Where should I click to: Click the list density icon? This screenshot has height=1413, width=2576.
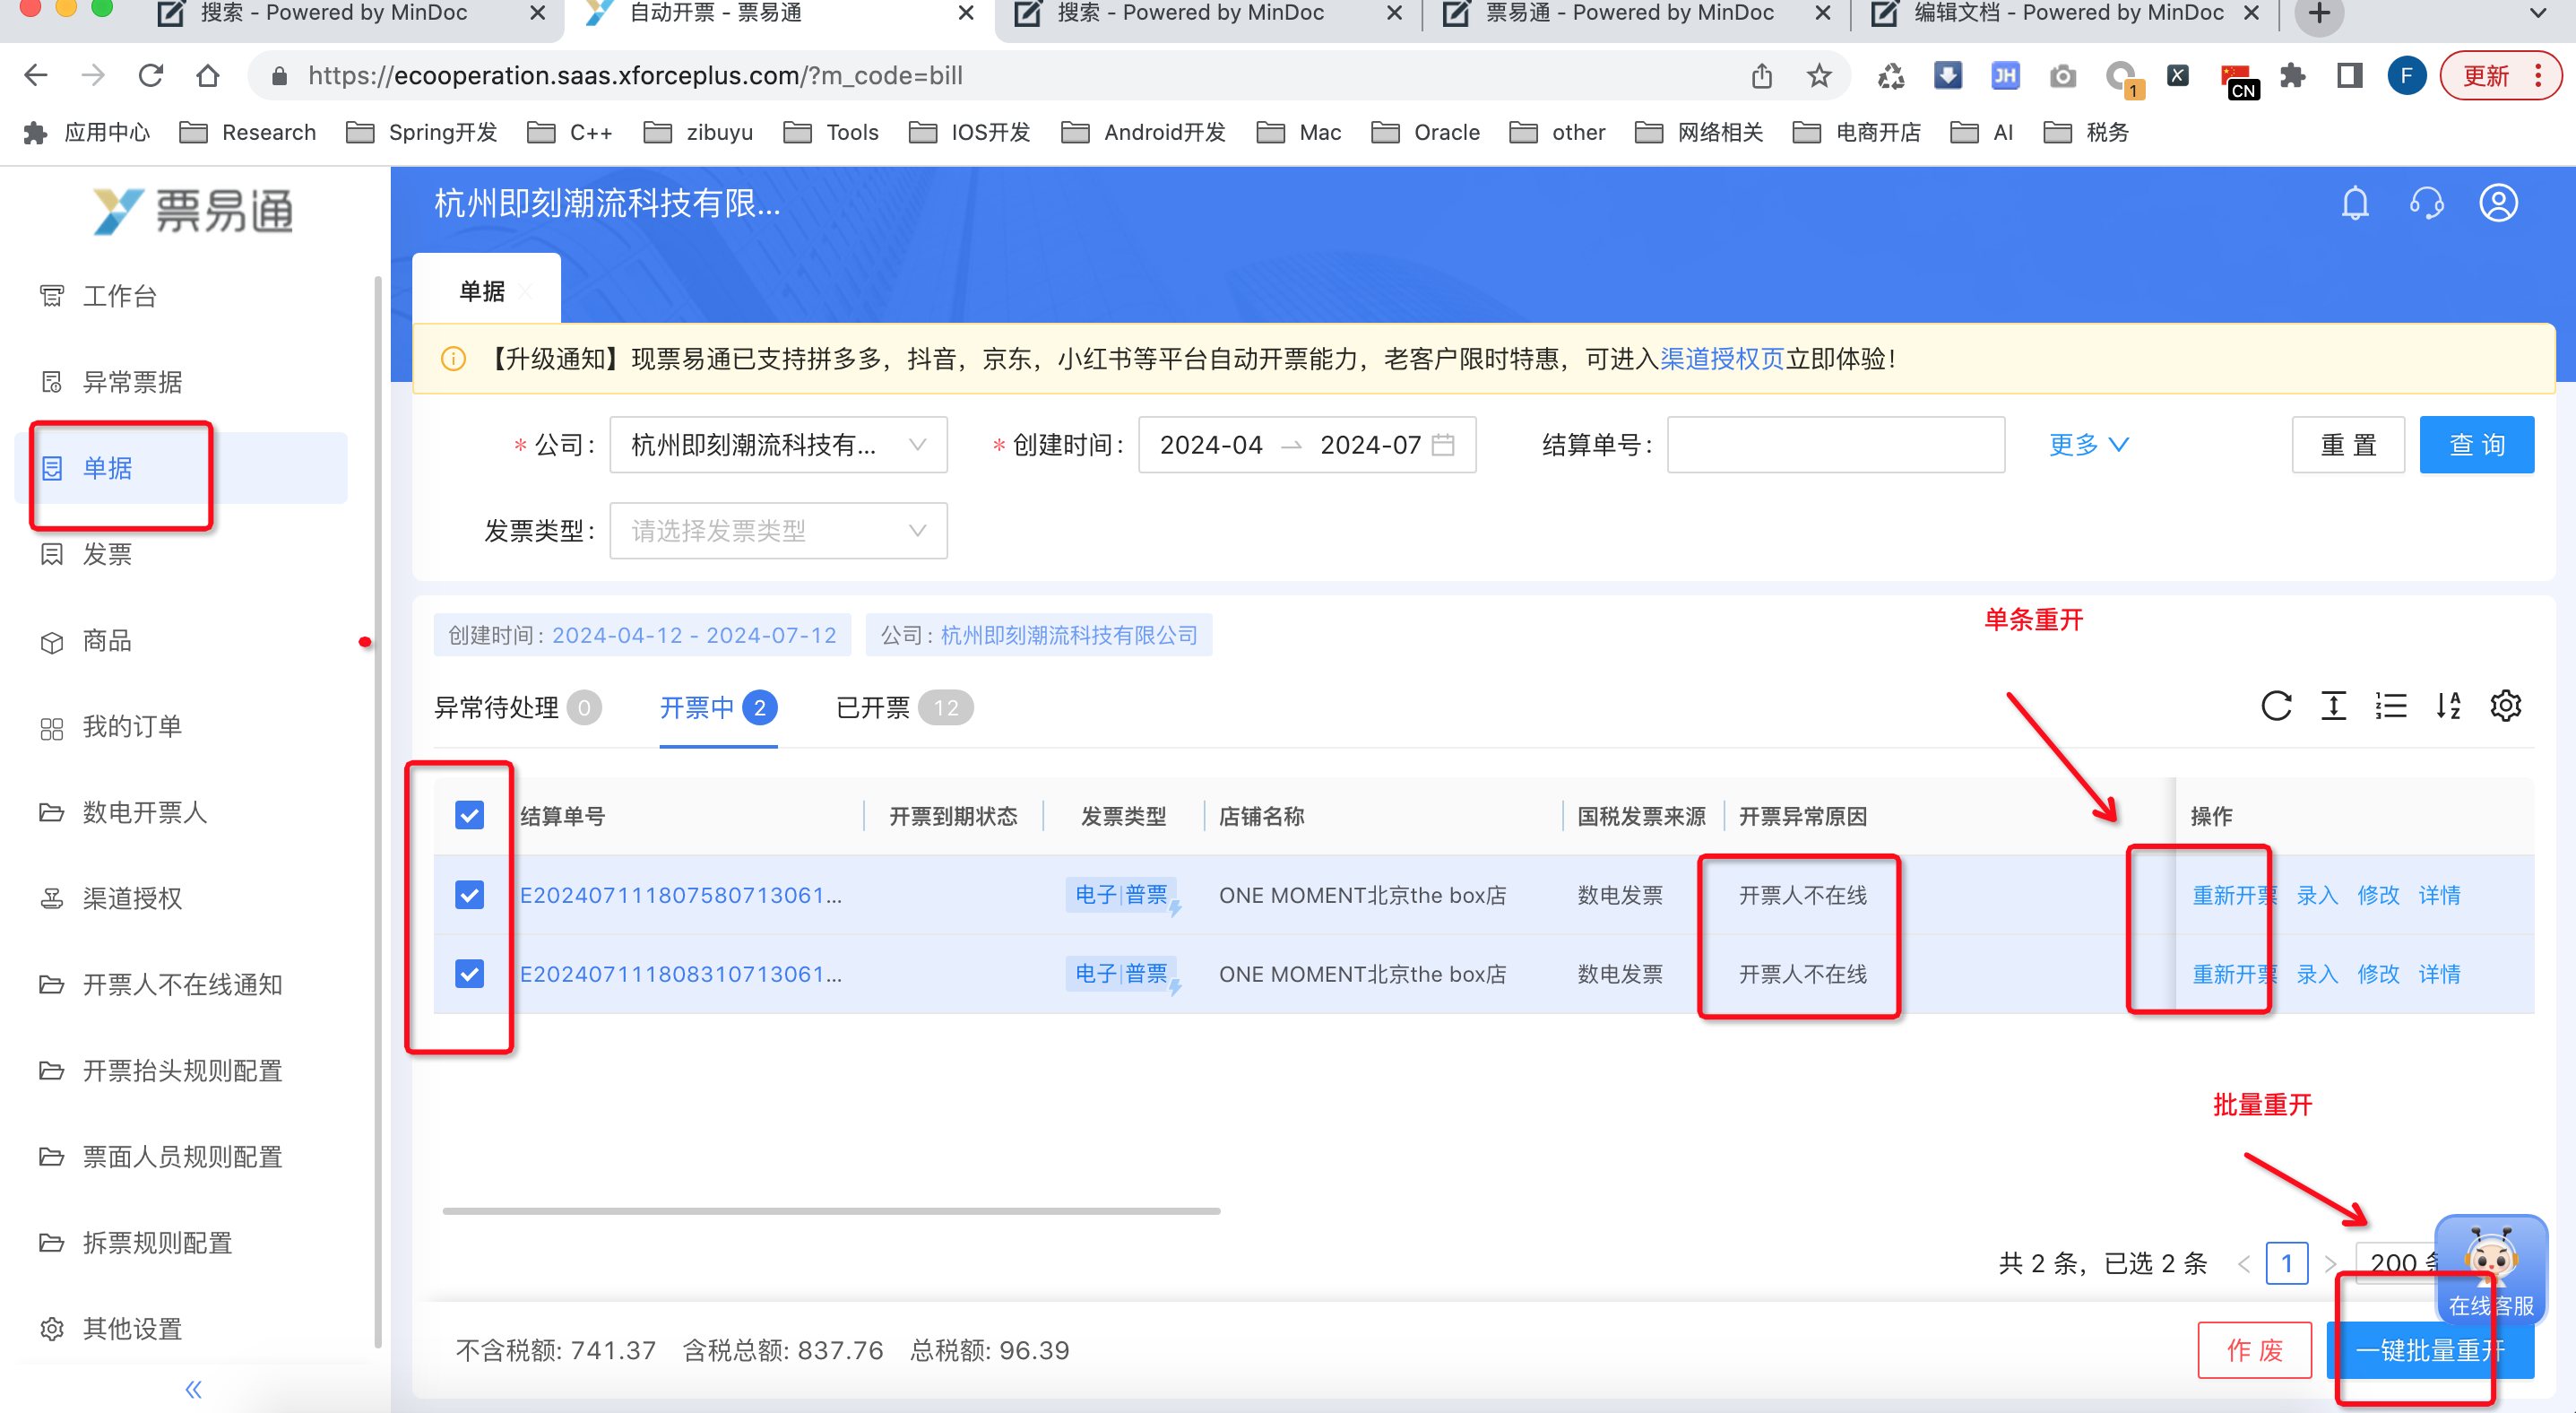[x=2391, y=706]
